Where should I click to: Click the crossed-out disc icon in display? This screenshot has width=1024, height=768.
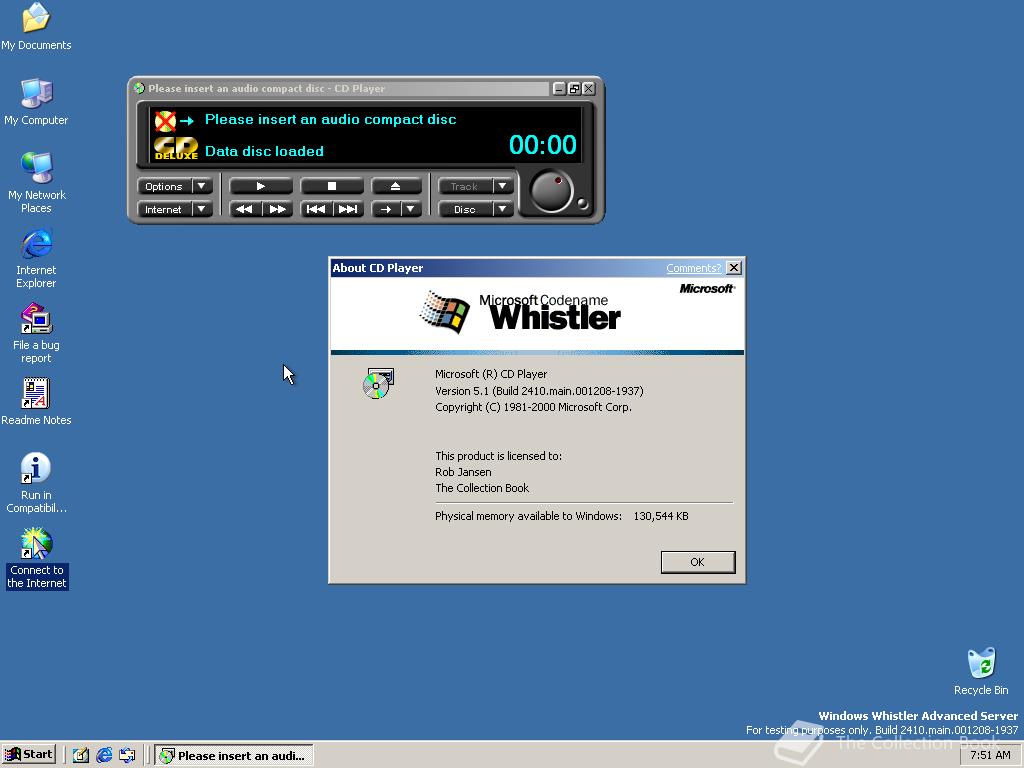point(165,121)
